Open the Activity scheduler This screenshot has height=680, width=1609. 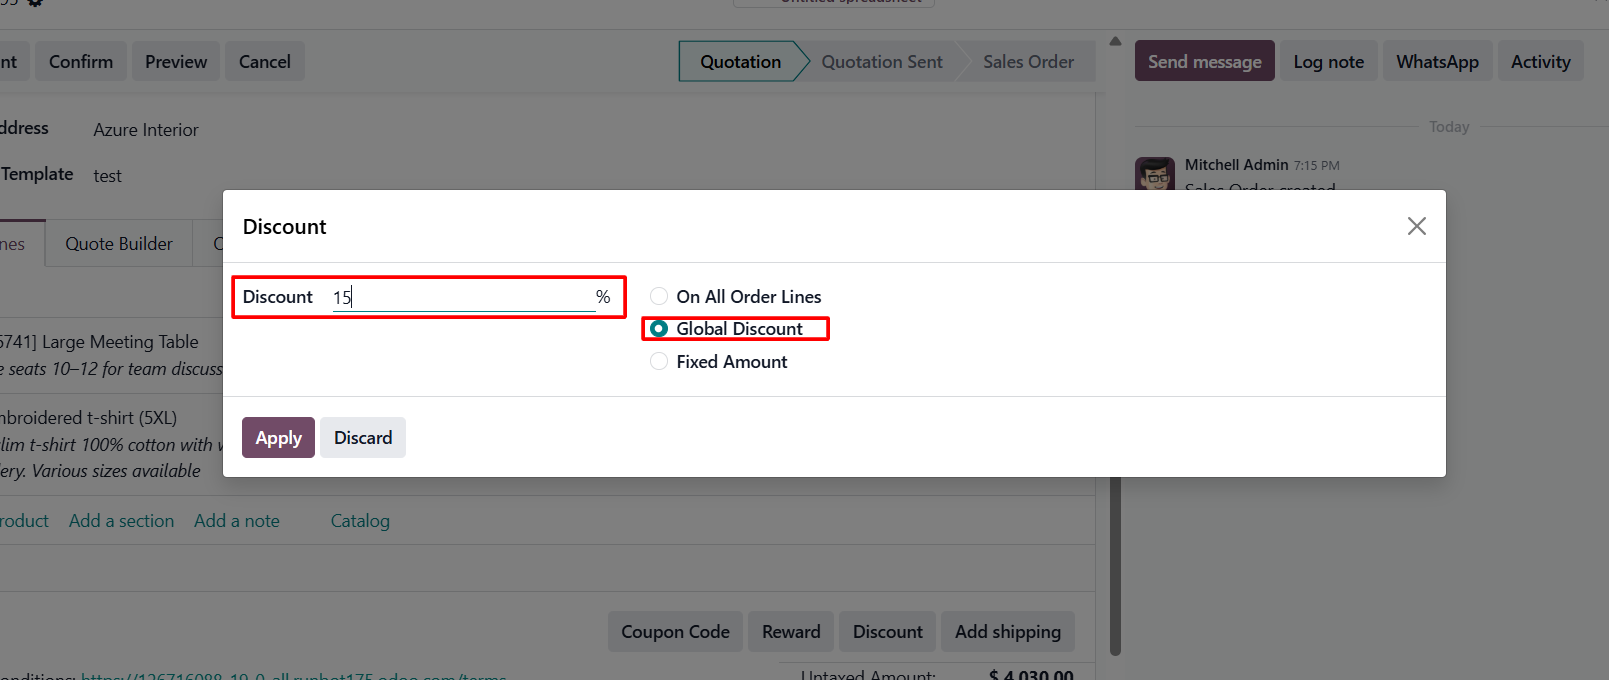pyautogui.click(x=1540, y=61)
